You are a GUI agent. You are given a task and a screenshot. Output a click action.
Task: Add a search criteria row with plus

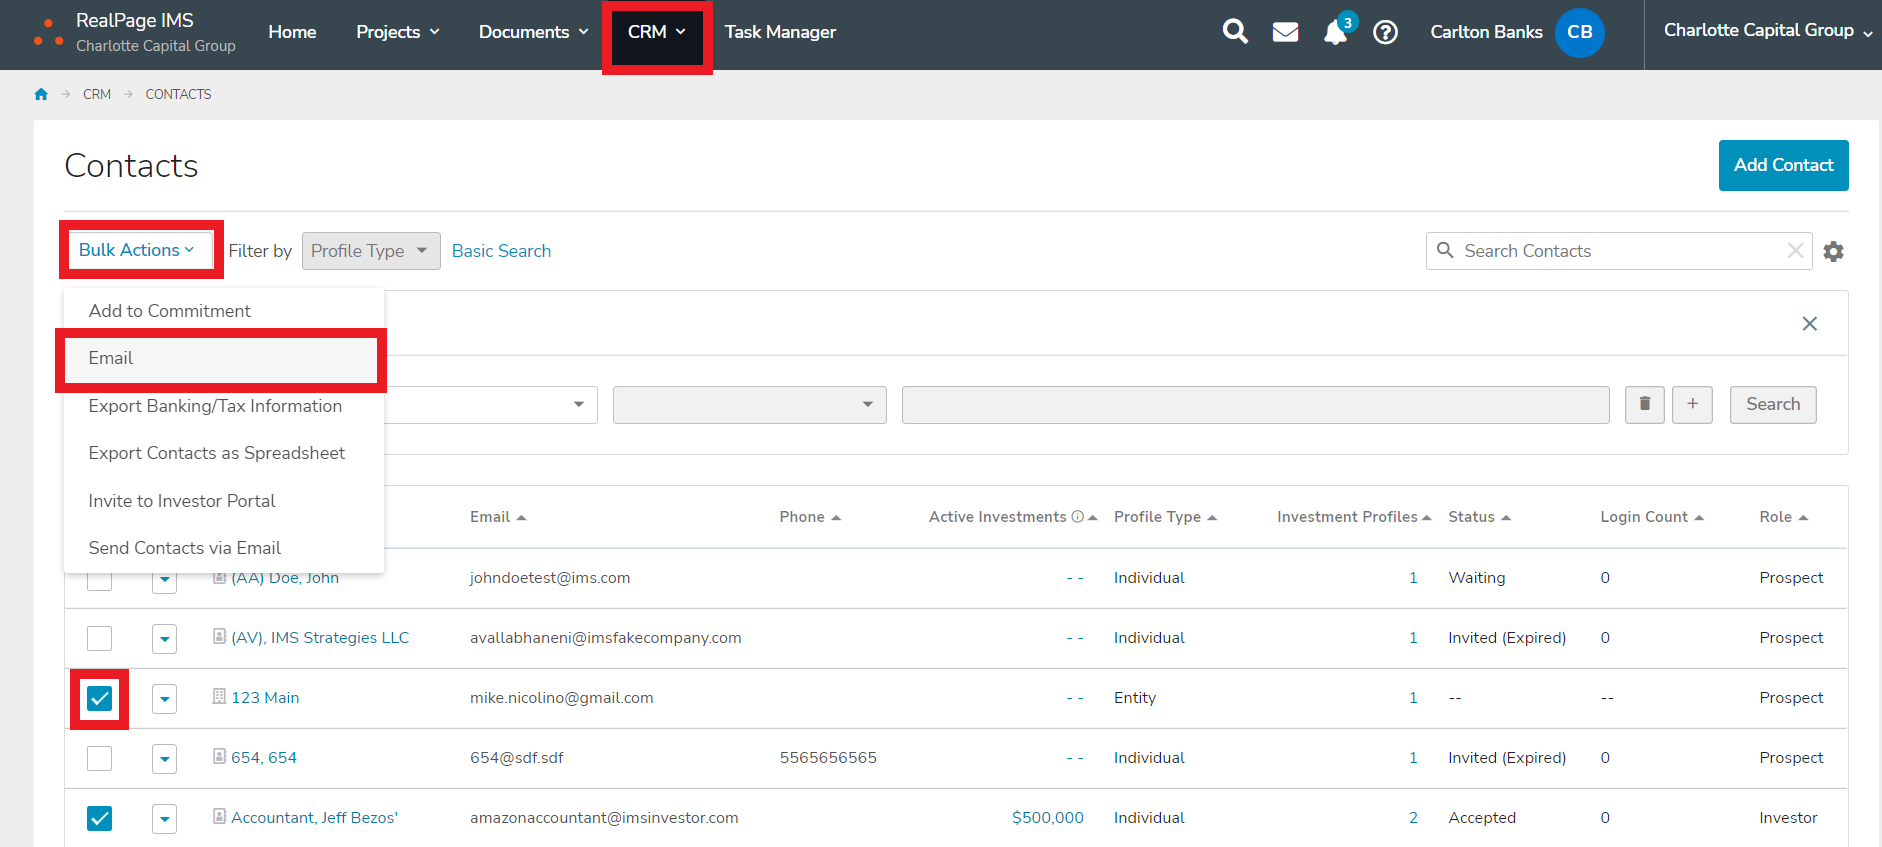click(x=1692, y=404)
